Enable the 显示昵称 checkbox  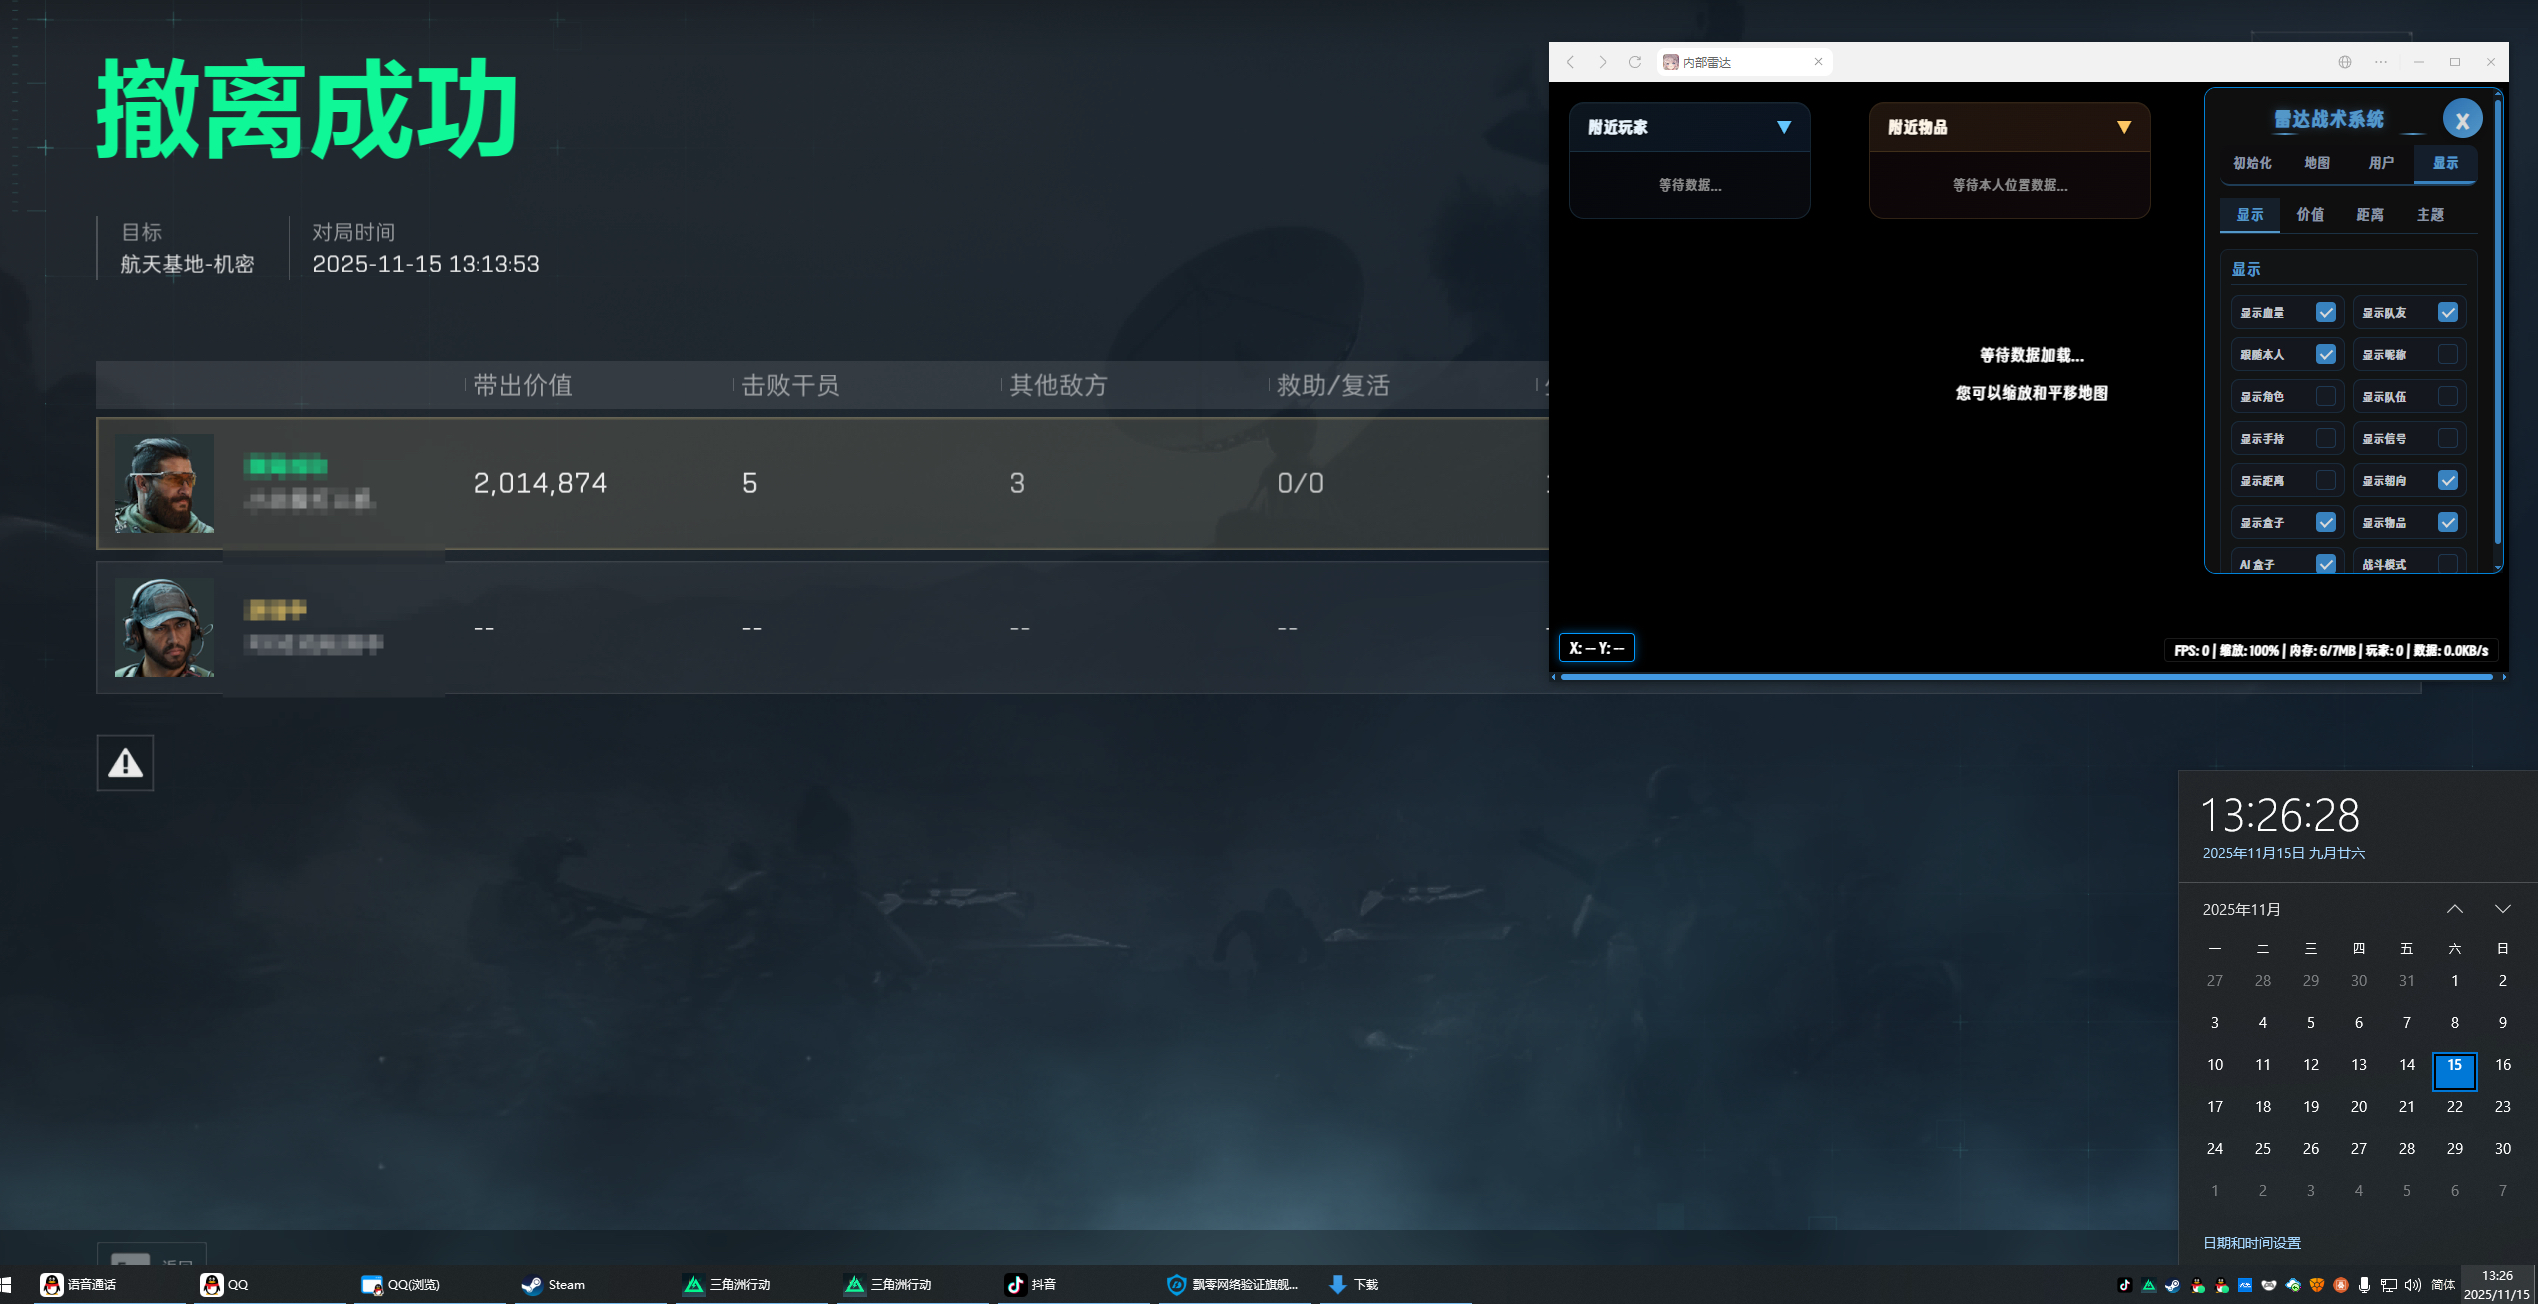2448,355
